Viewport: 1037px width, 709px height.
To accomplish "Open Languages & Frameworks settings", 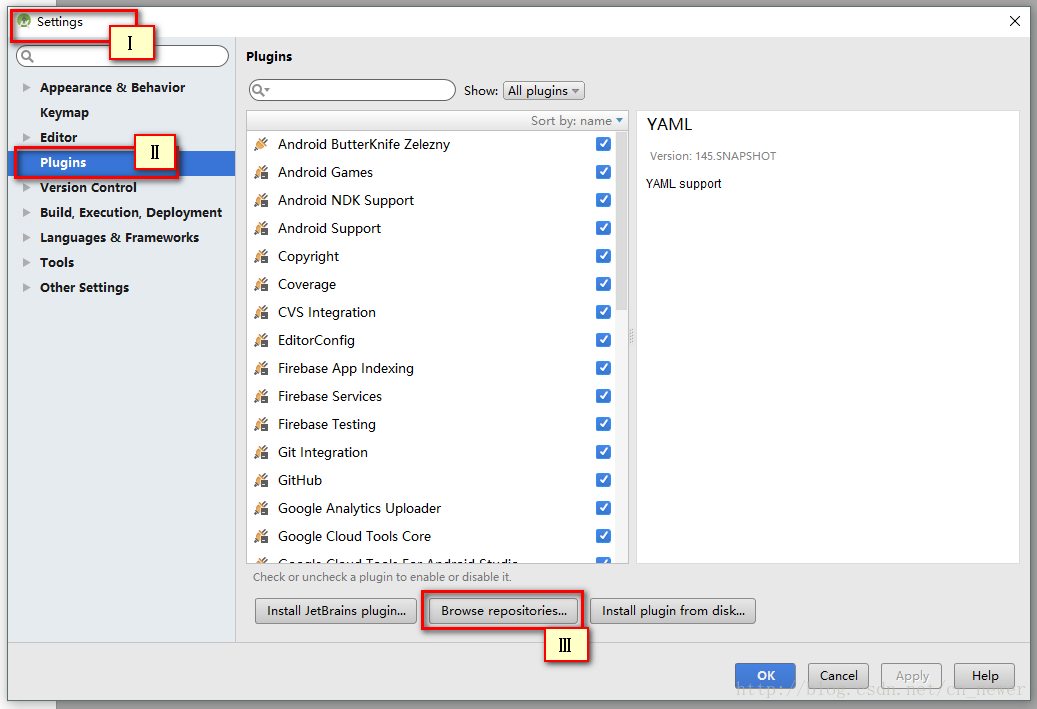I will [x=119, y=237].
